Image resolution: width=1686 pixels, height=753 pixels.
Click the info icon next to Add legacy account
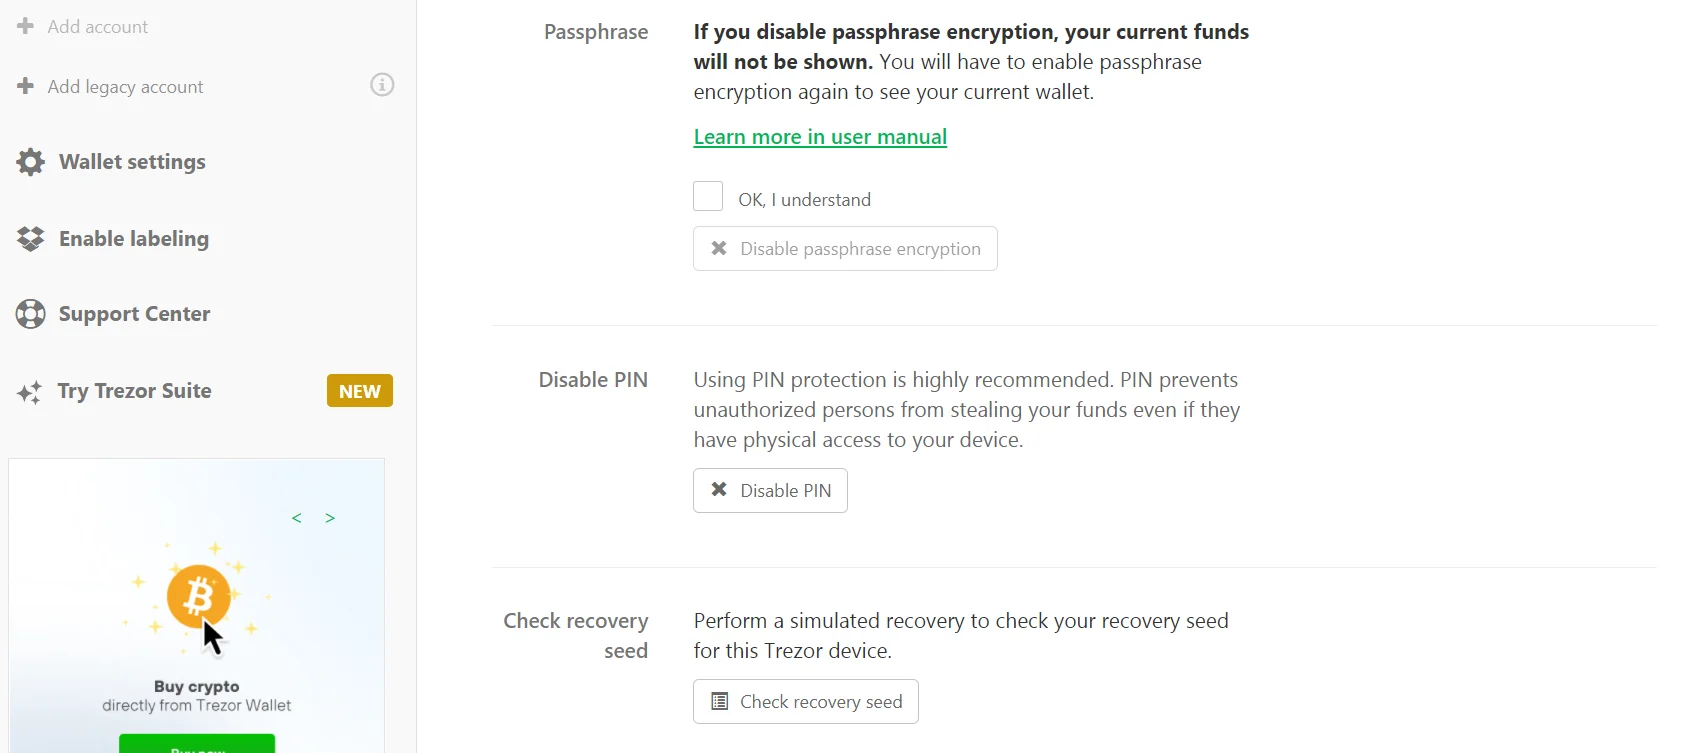coord(382,85)
